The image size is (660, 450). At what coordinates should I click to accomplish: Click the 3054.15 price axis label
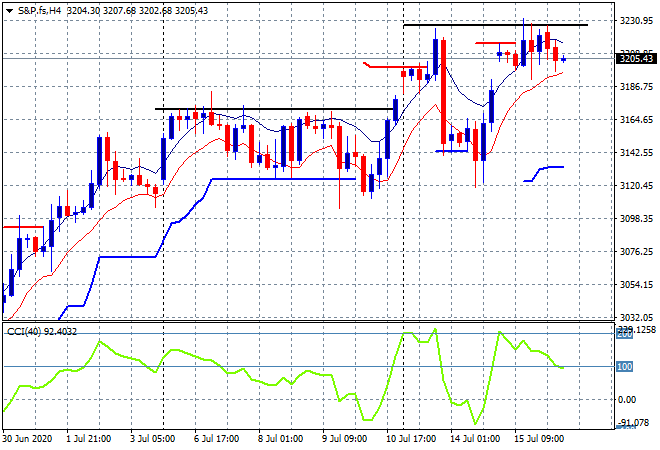(636, 285)
